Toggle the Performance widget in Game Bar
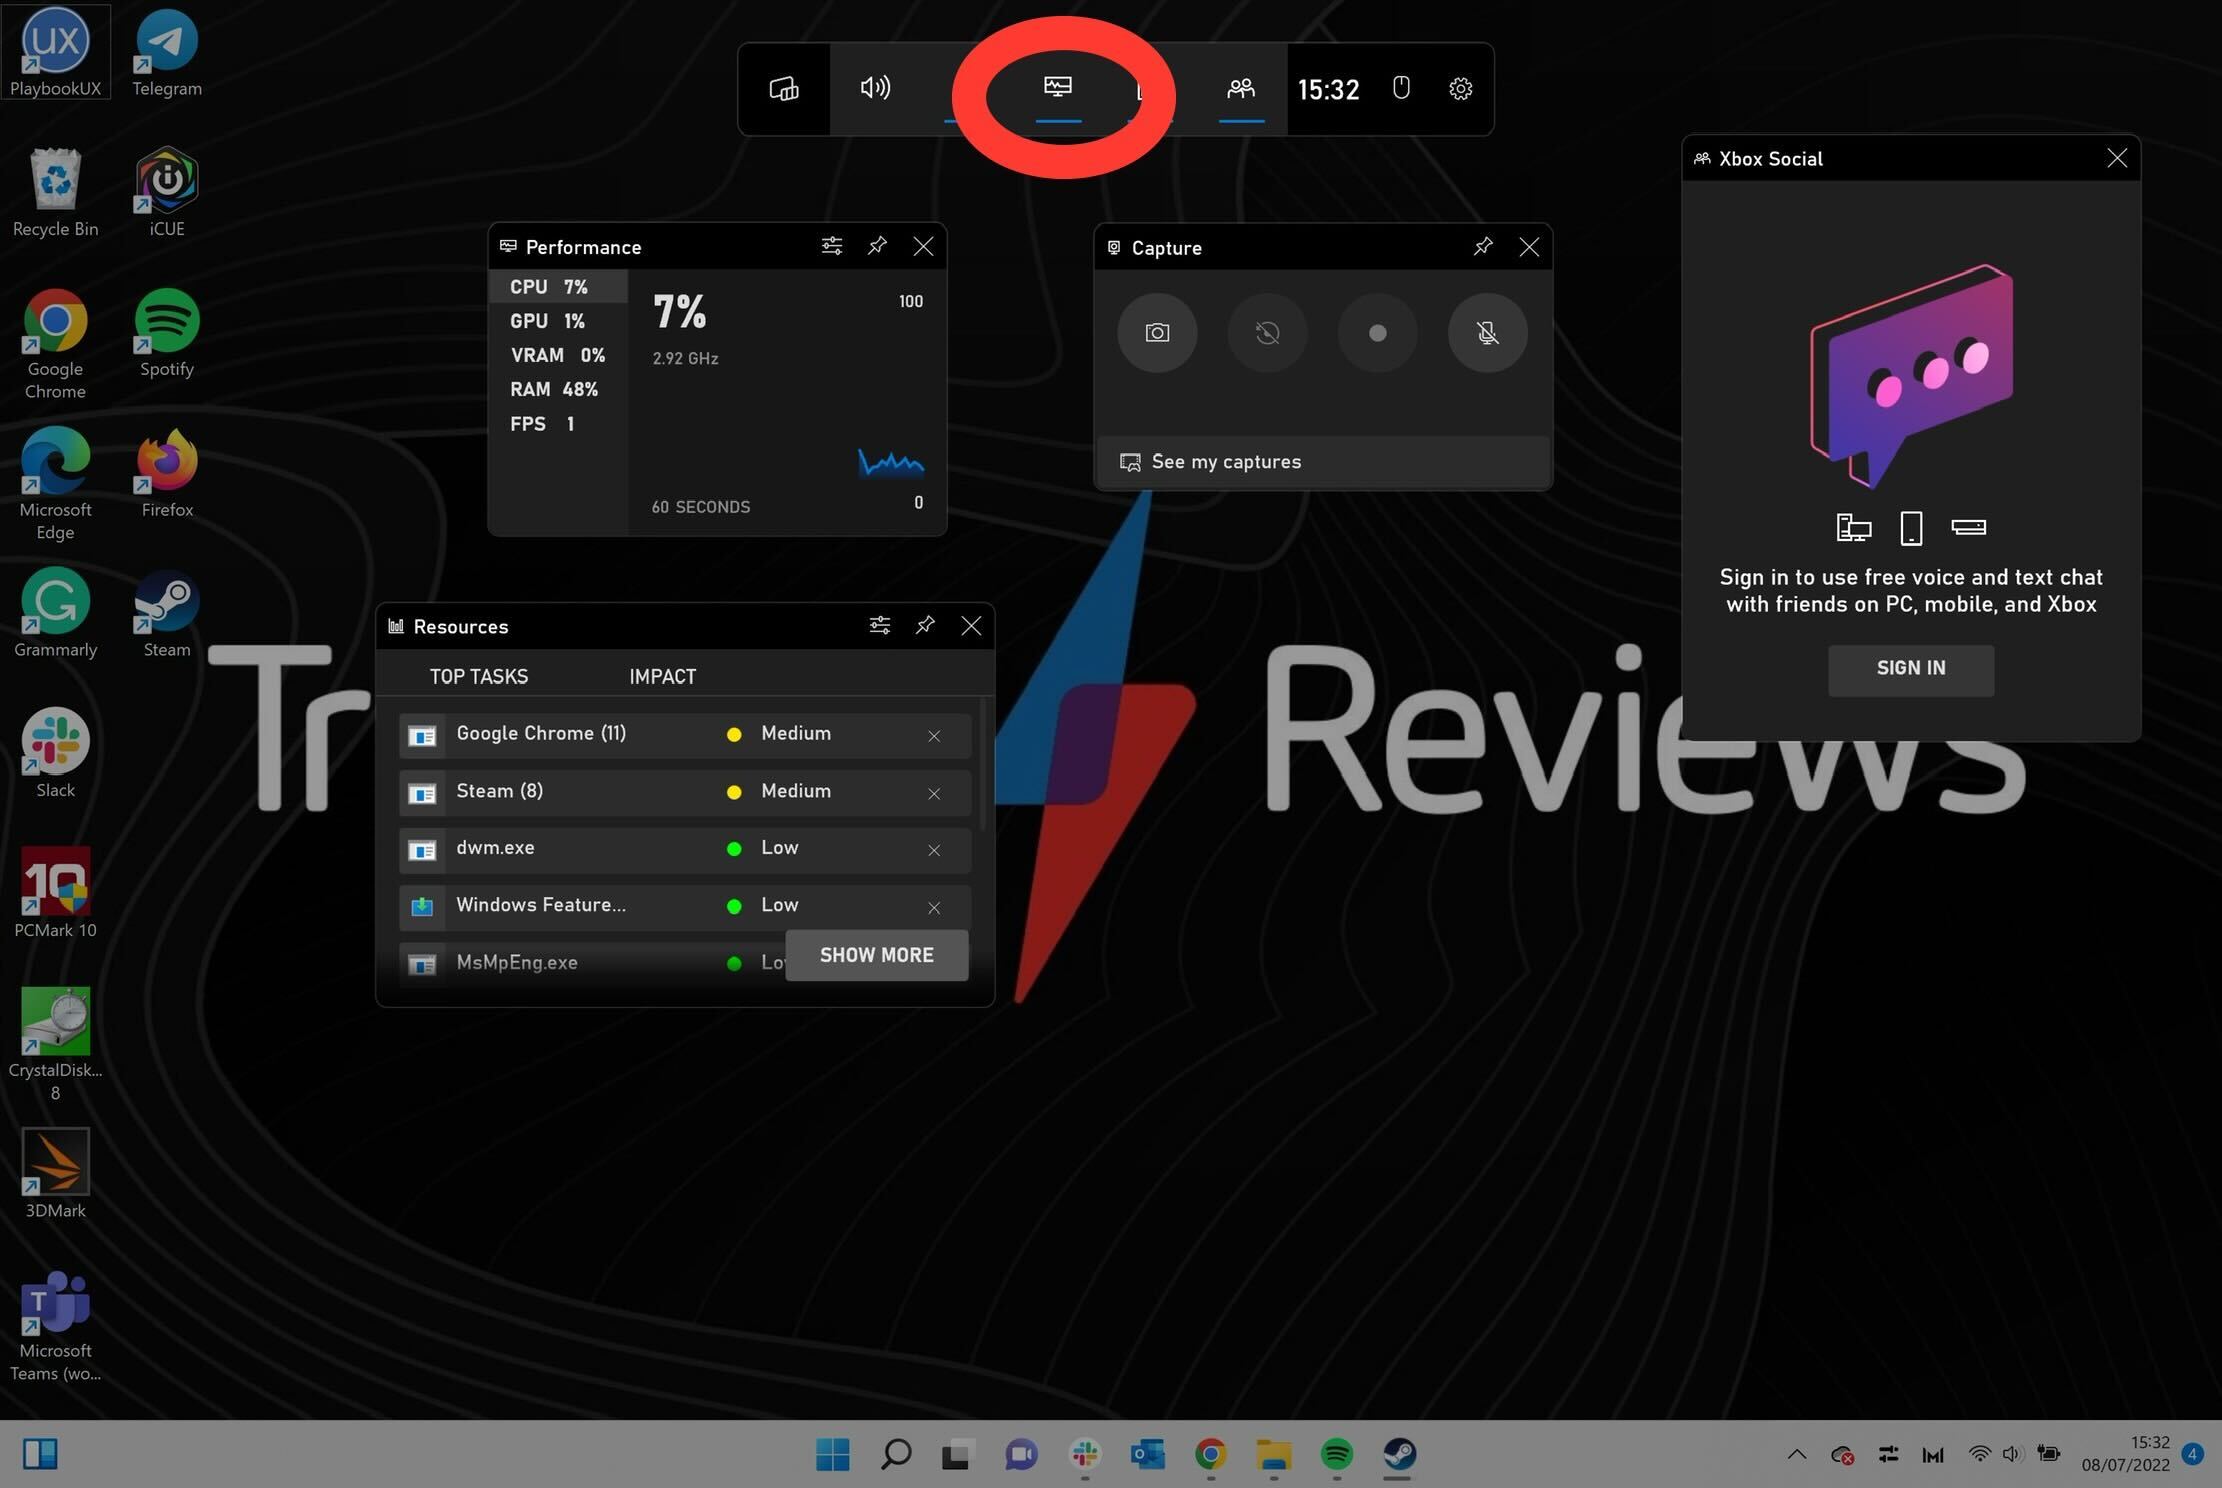 pos(1058,87)
